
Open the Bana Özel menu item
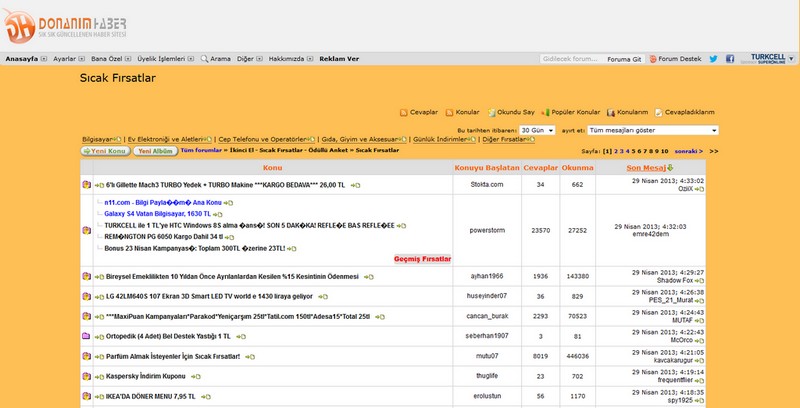coord(107,59)
